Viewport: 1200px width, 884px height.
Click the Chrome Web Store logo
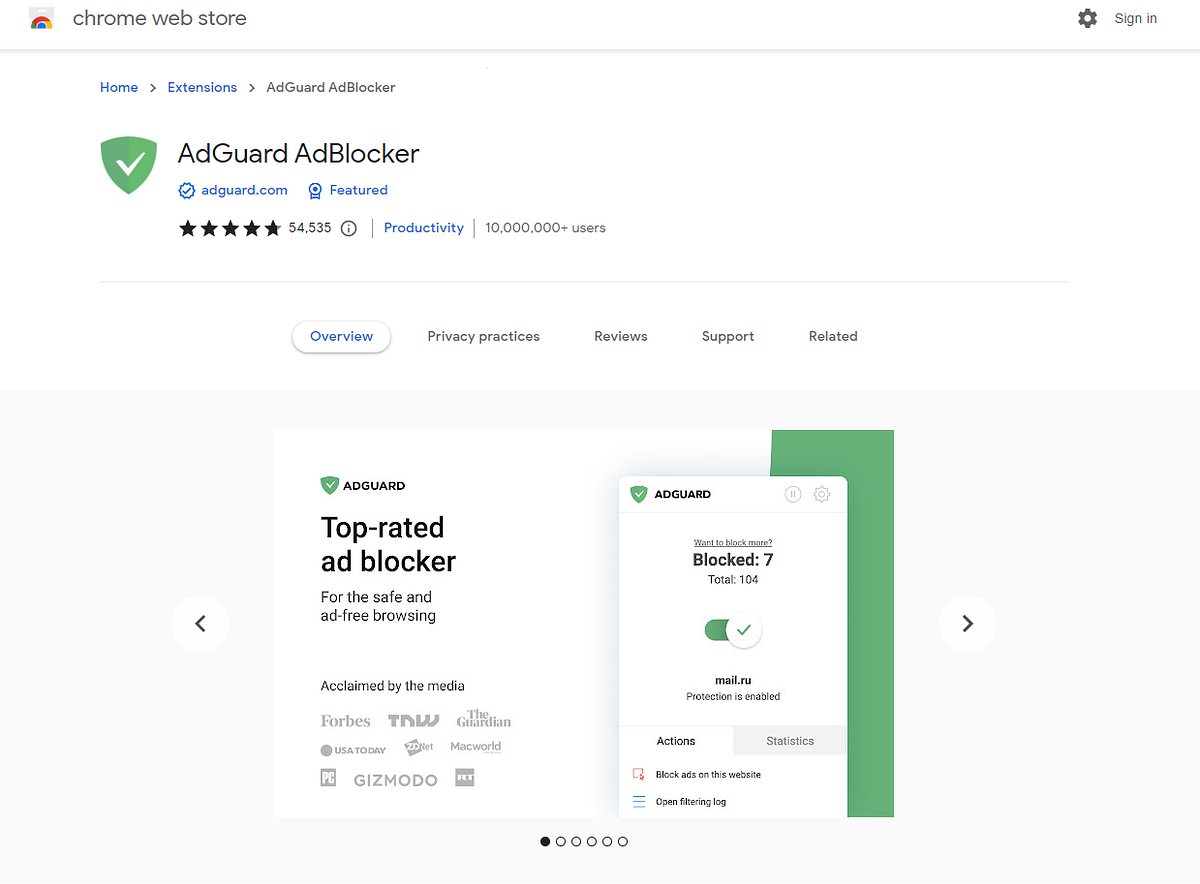(x=41, y=18)
